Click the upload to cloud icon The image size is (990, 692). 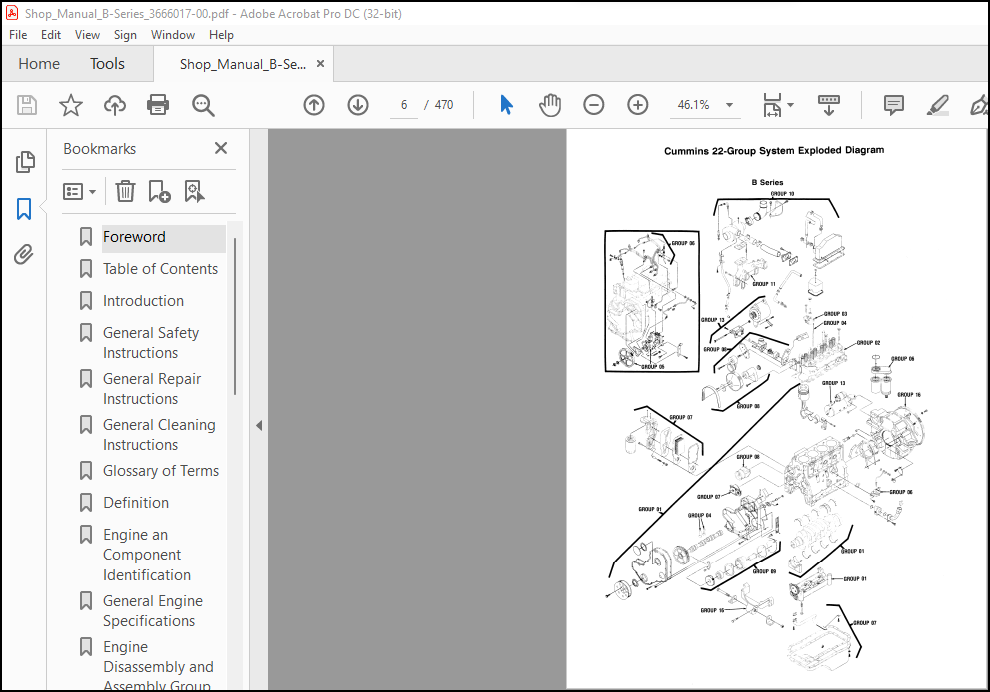[x=115, y=105]
